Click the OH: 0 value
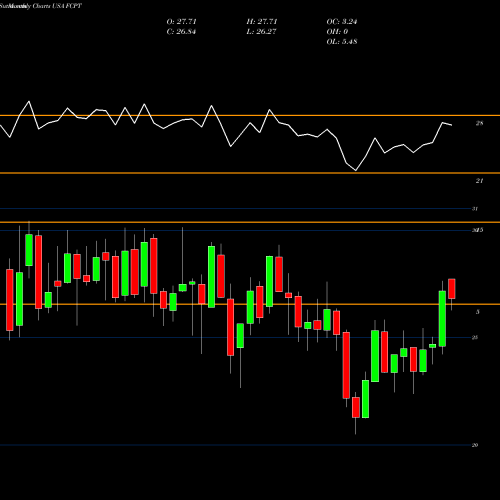The image size is (500, 500). click(x=337, y=32)
